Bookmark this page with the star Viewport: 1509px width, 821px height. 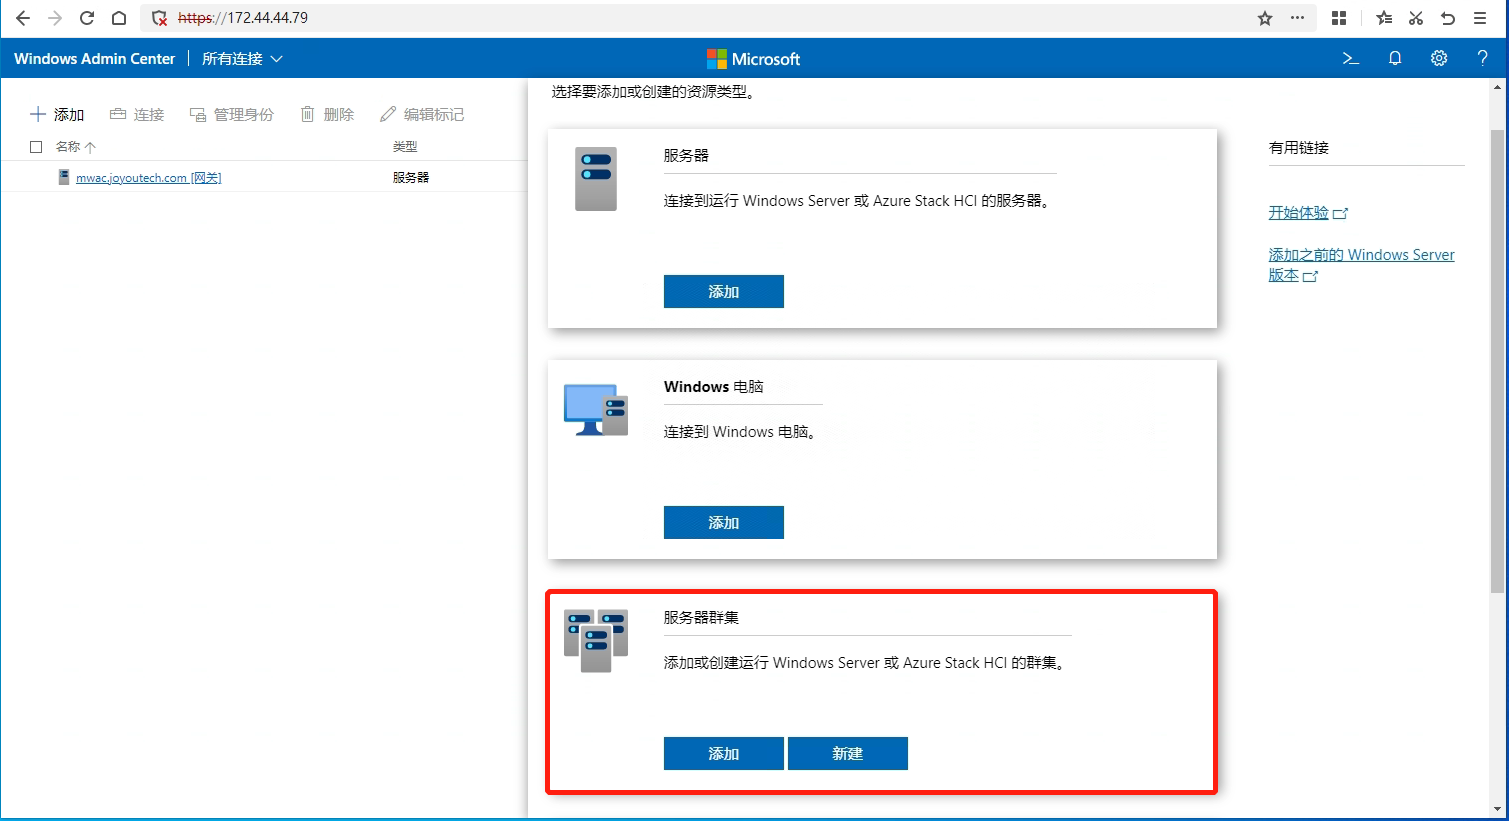1265,18
